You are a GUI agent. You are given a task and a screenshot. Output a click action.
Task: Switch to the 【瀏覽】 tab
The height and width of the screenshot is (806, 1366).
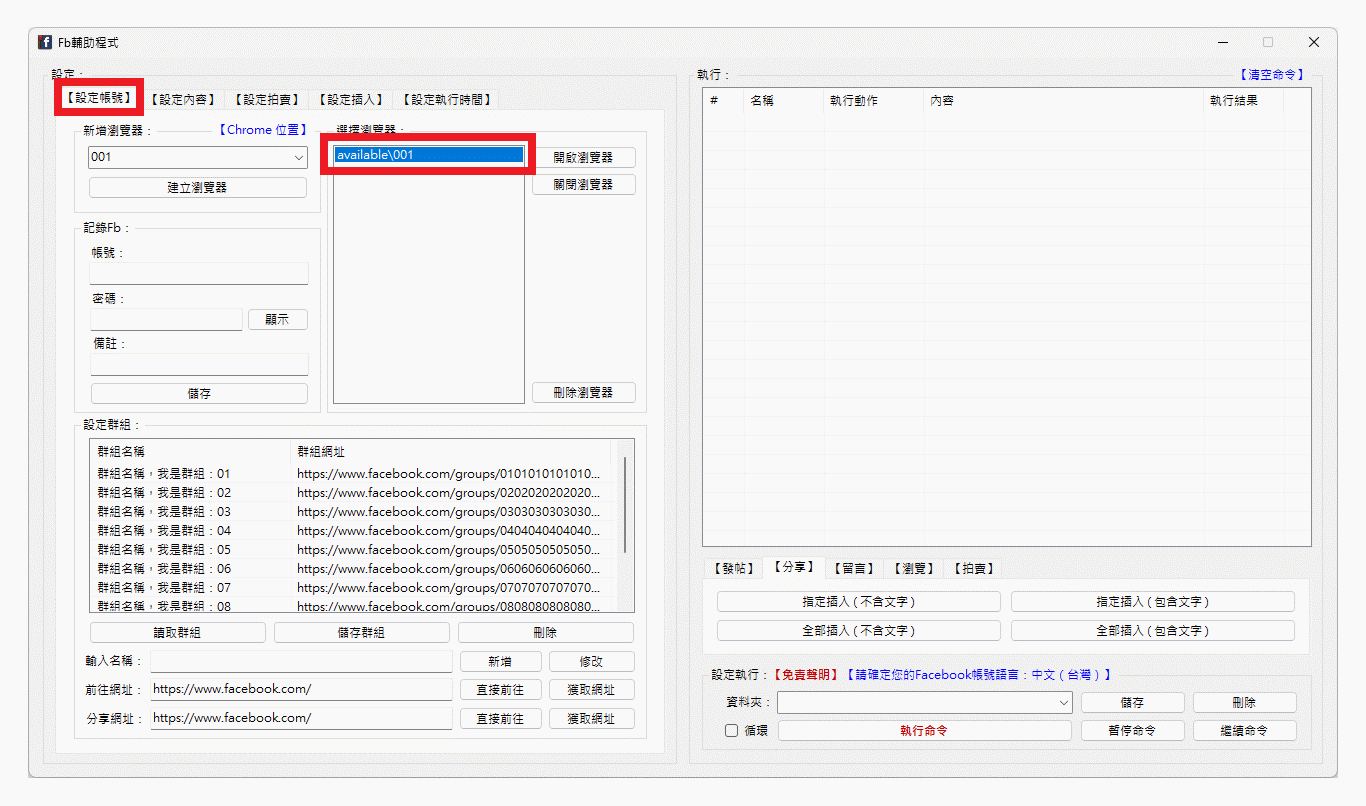pyautogui.click(x=914, y=567)
